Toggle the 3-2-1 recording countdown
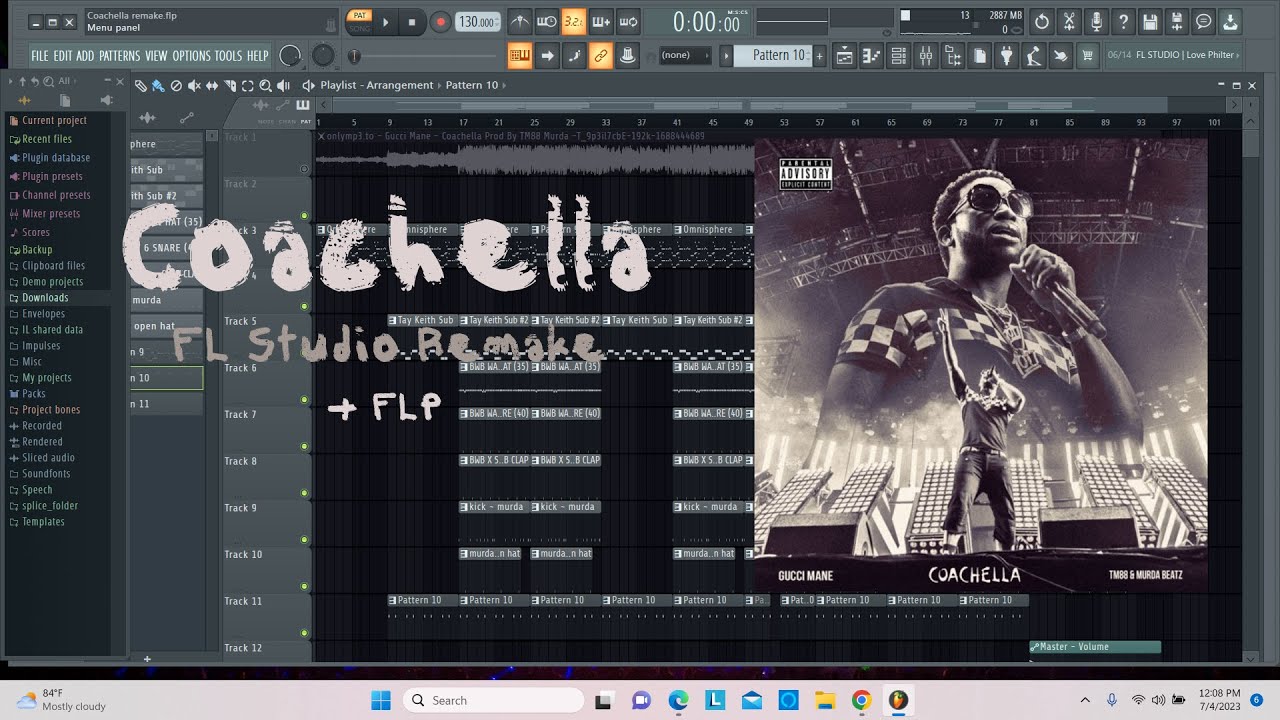This screenshot has width=1280, height=720. 573,21
